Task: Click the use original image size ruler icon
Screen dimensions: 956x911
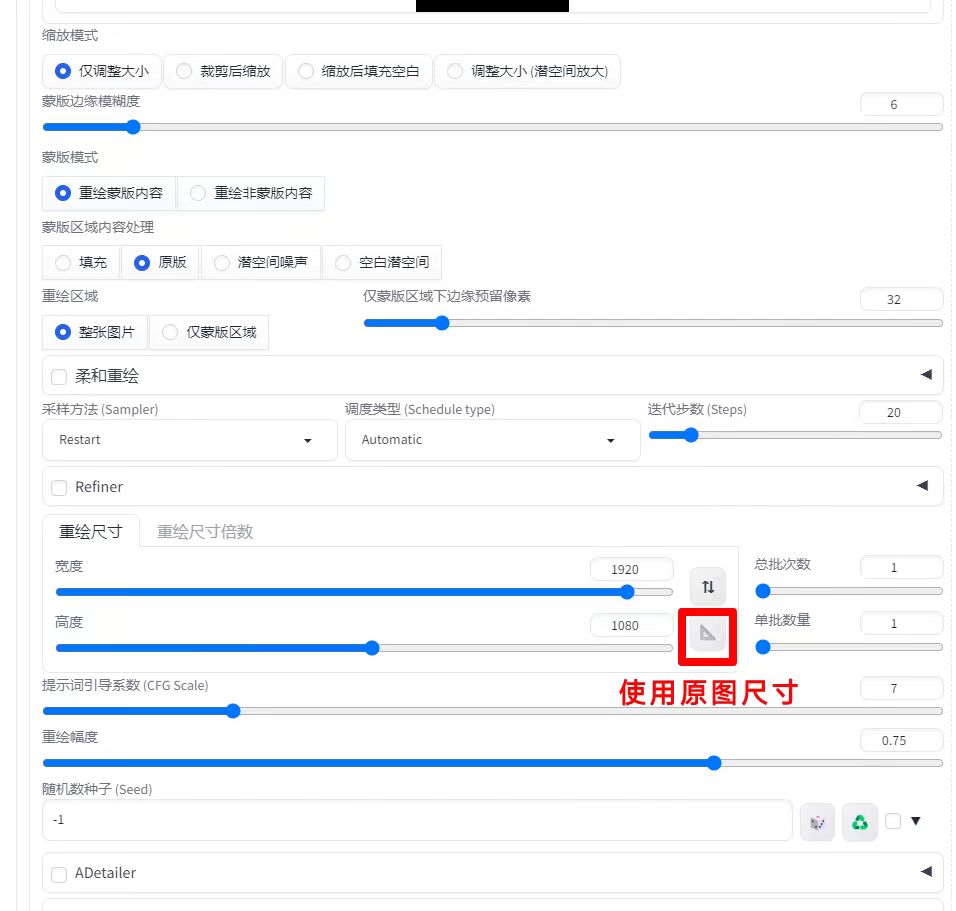Action: point(708,633)
